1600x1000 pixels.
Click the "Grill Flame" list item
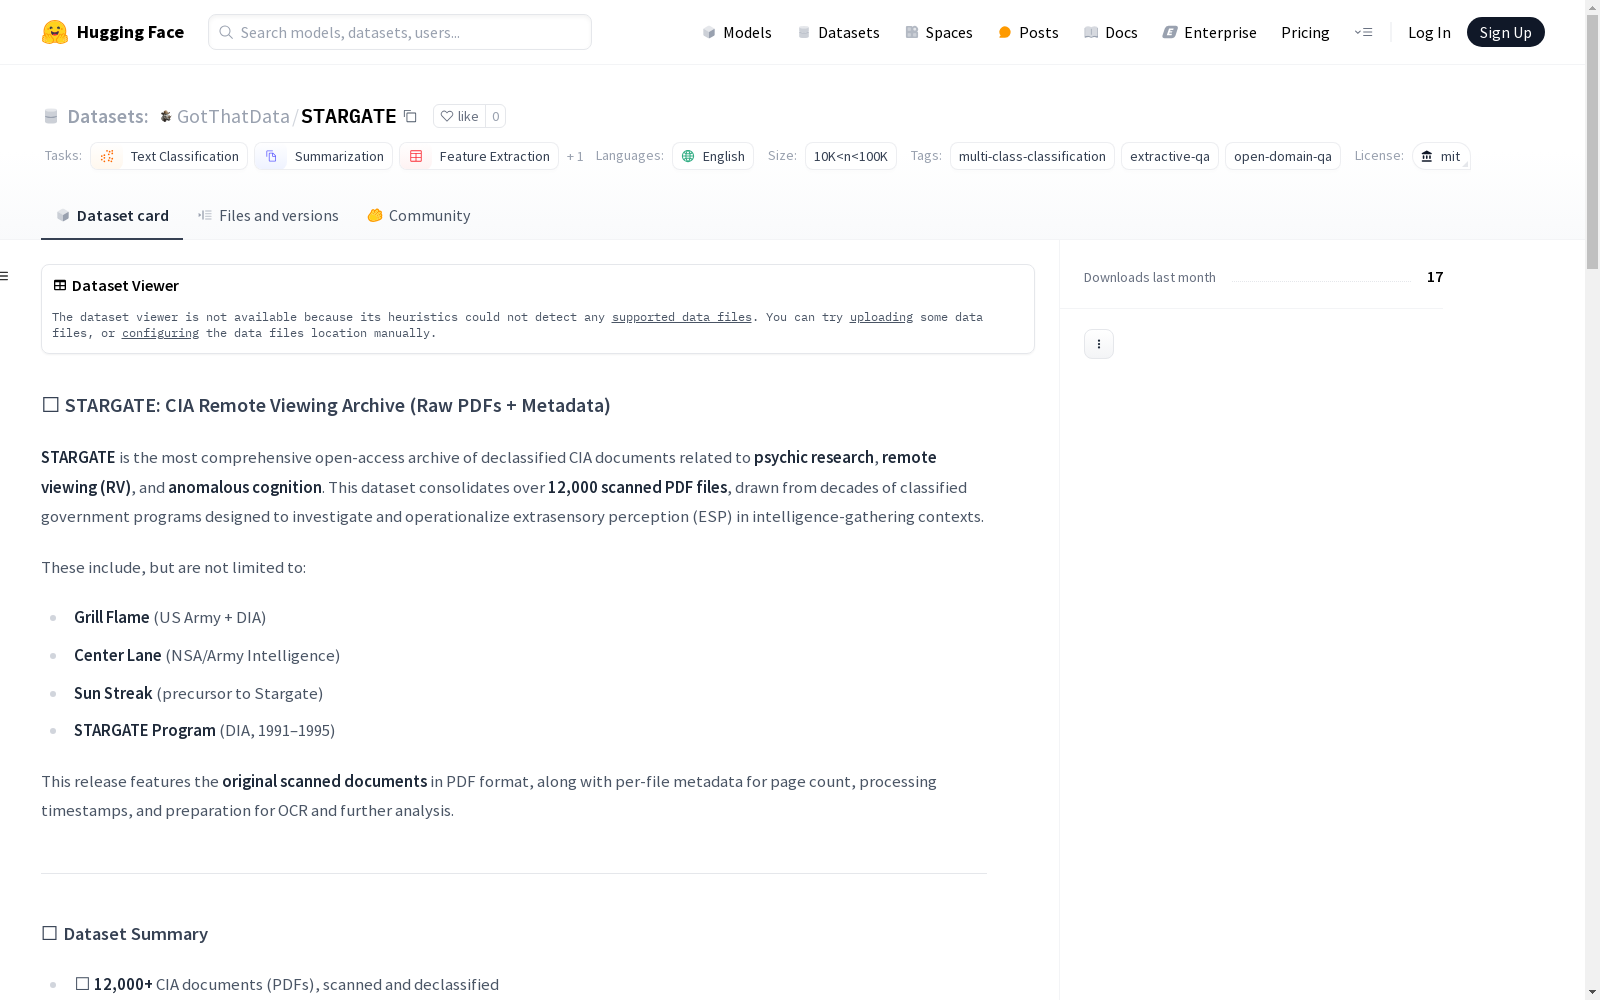pos(170,617)
